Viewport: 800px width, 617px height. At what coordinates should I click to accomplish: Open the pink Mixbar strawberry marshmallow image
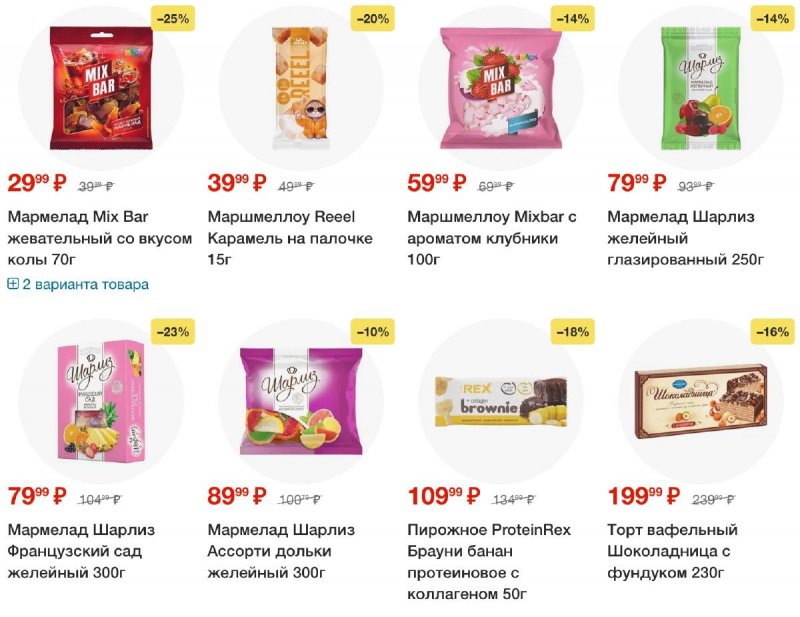point(501,88)
